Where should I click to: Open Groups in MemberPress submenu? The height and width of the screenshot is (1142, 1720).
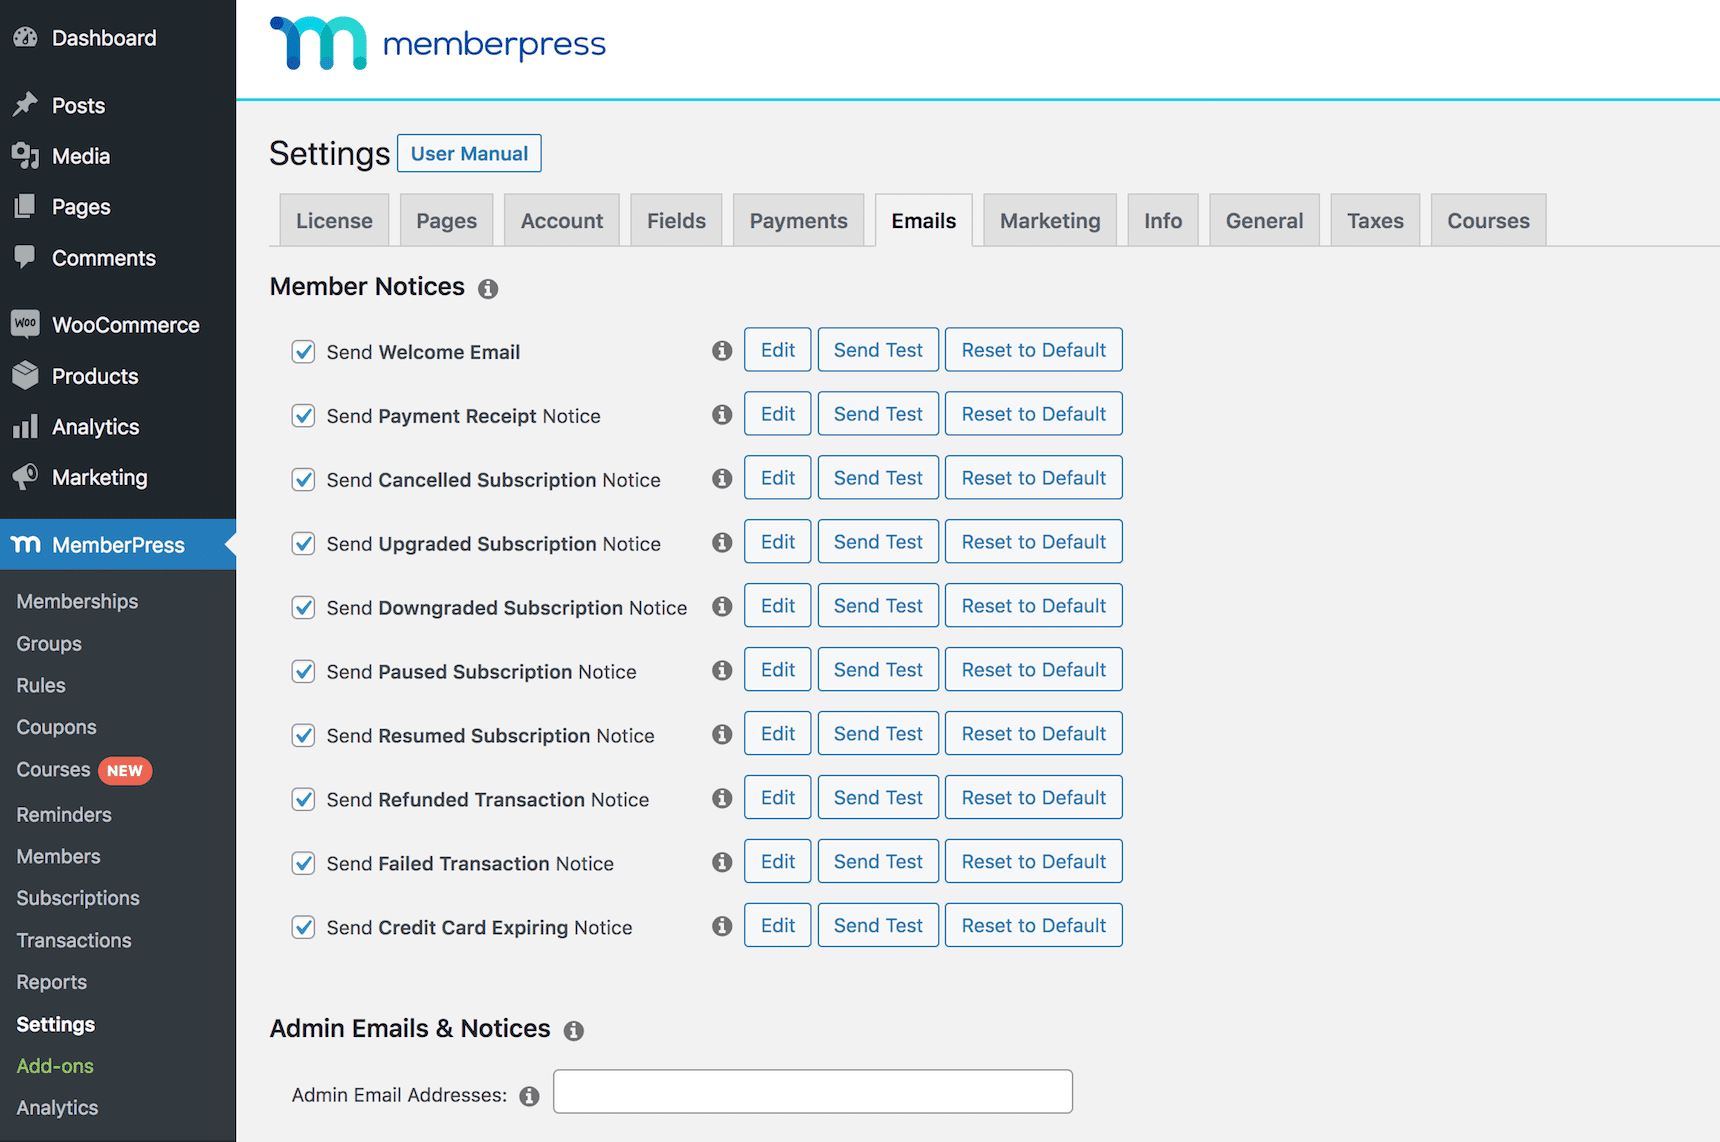click(x=49, y=643)
